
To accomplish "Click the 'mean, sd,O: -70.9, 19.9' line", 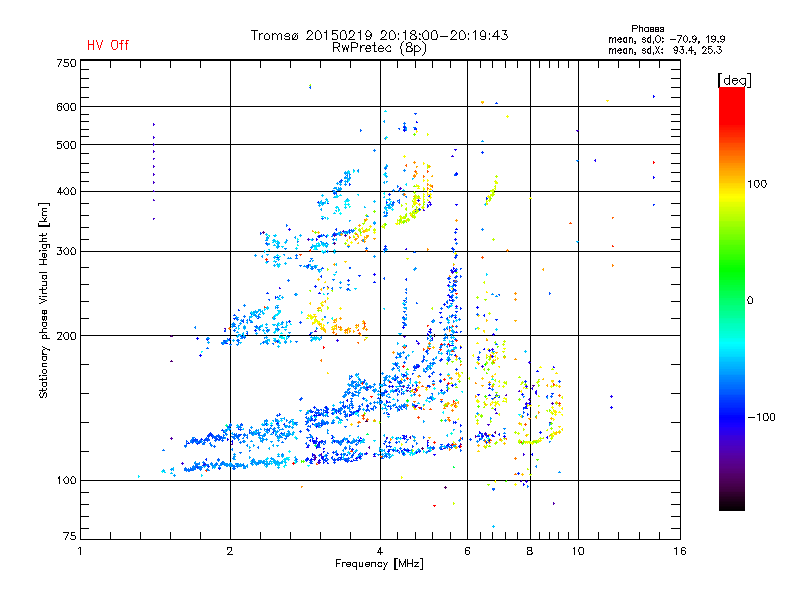I will click(x=666, y=39).
